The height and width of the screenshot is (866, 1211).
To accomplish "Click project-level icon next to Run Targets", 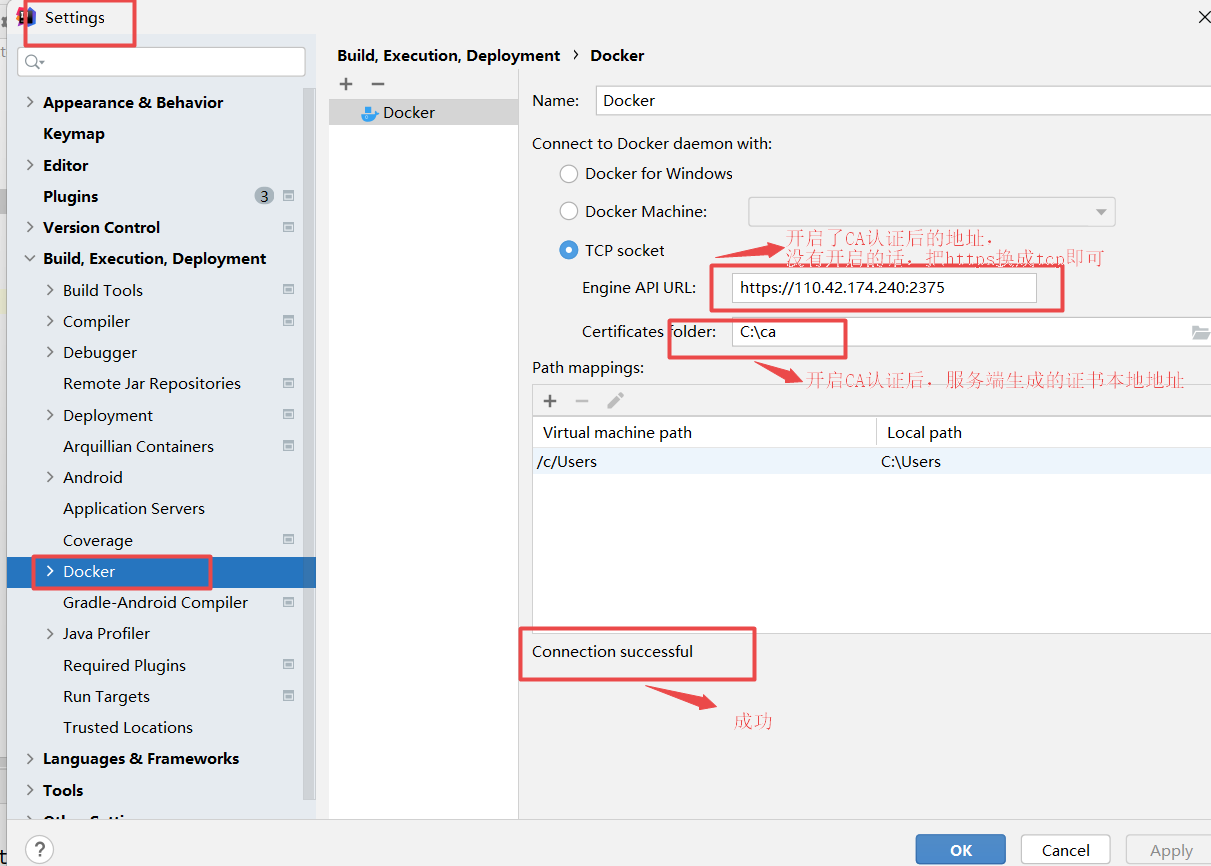I will click(x=288, y=696).
